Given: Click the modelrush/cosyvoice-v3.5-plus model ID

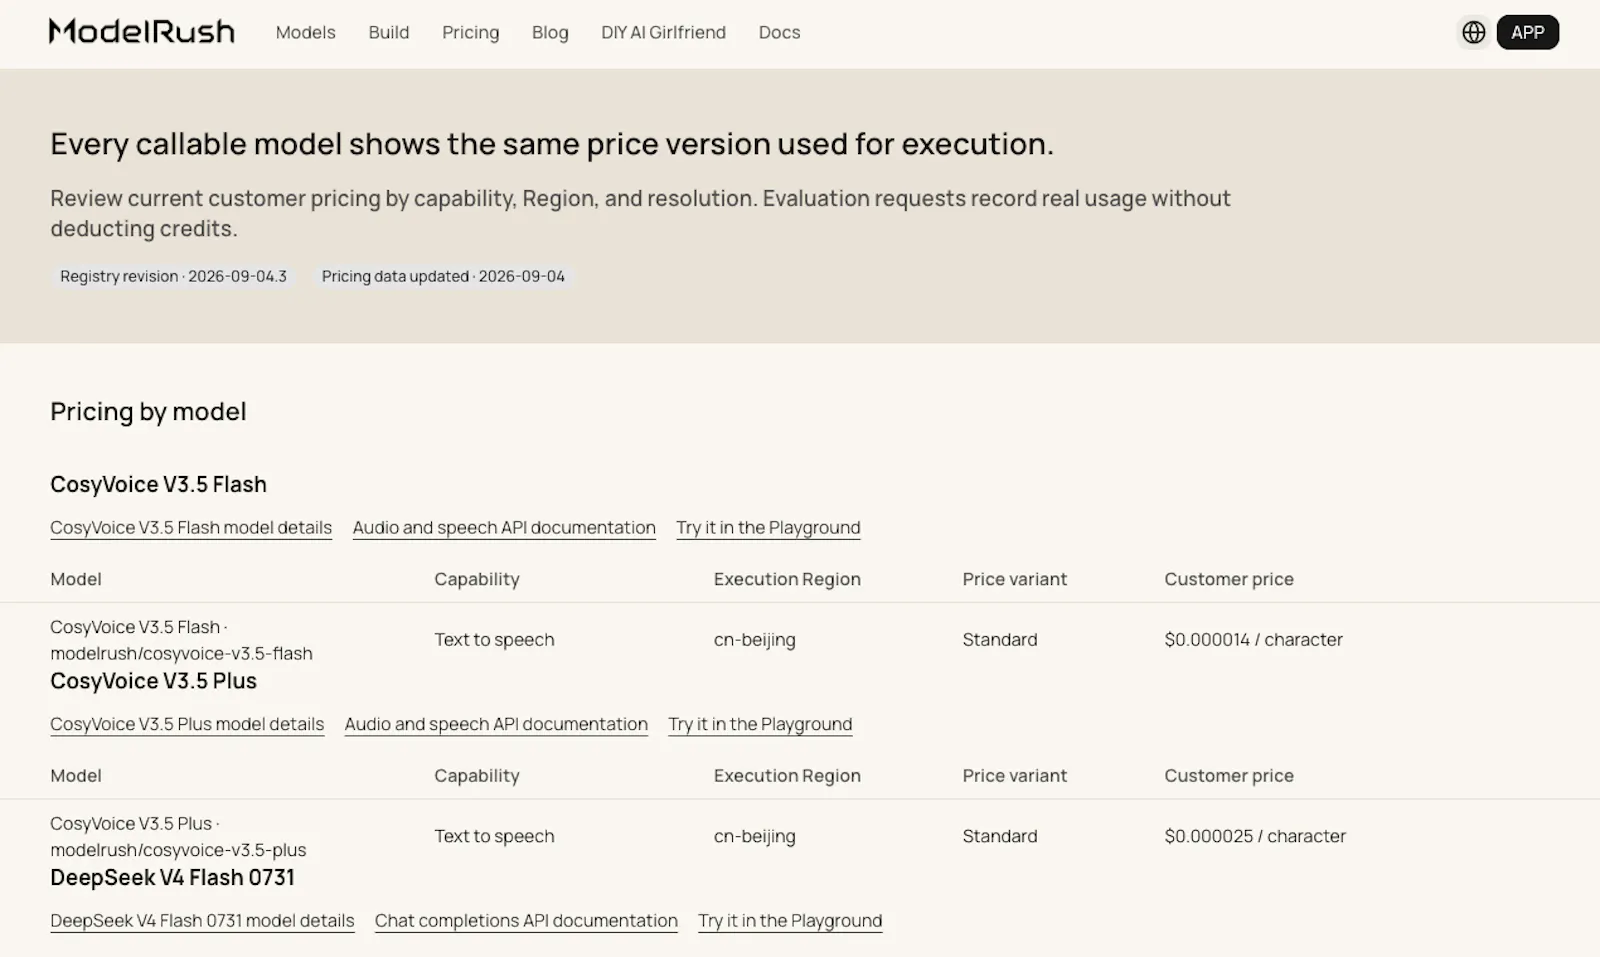Looking at the screenshot, I should pyautogui.click(x=178, y=850).
